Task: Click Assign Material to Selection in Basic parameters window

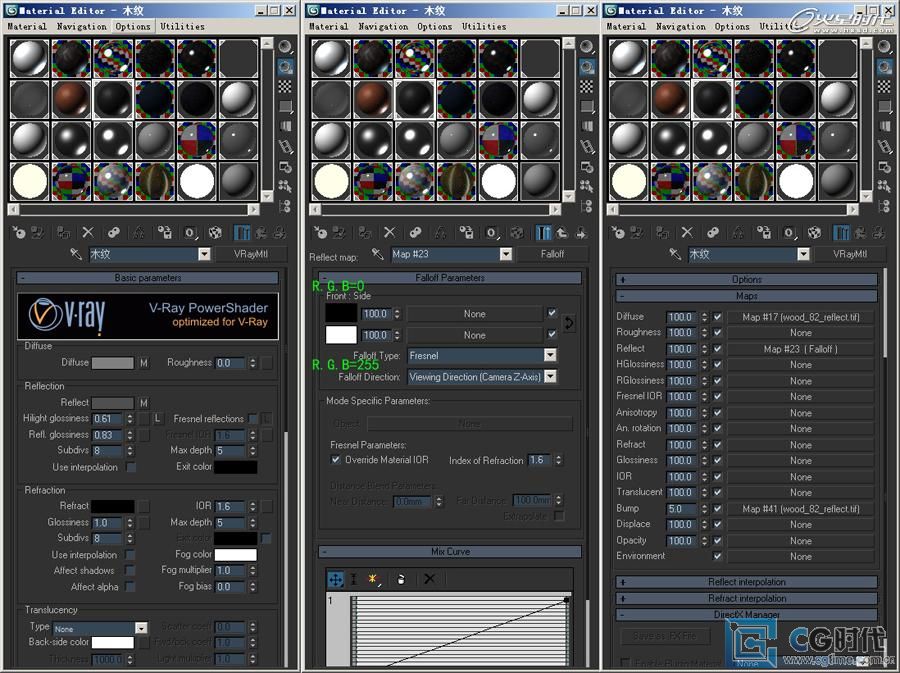Action: 63,232
